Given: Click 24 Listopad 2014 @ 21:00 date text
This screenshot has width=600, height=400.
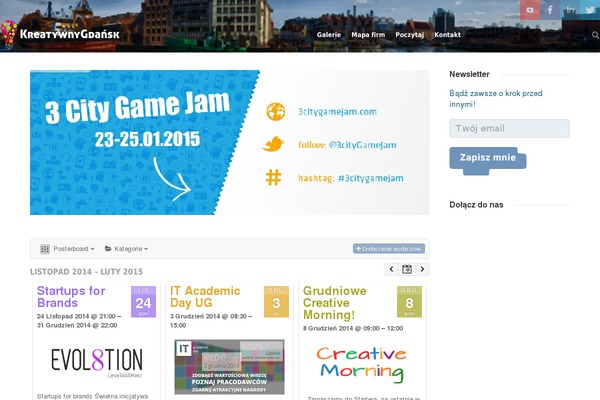Looking at the screenshot, I should point(79,321).
